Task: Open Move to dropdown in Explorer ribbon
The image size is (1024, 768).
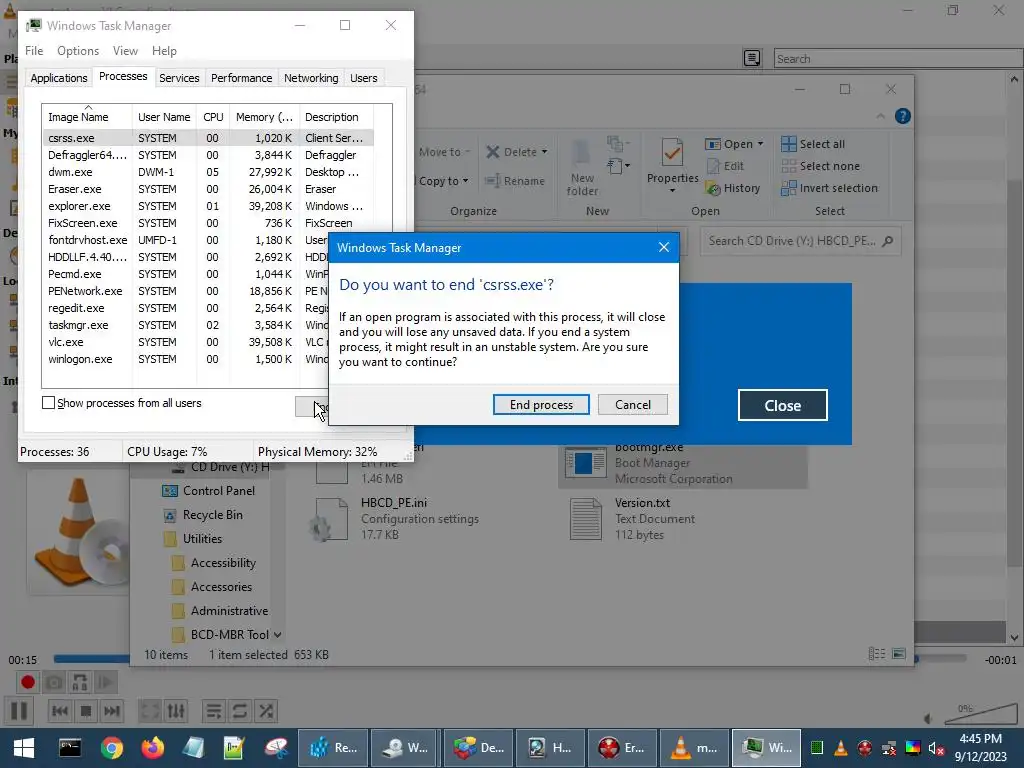Action: [443, 152]
